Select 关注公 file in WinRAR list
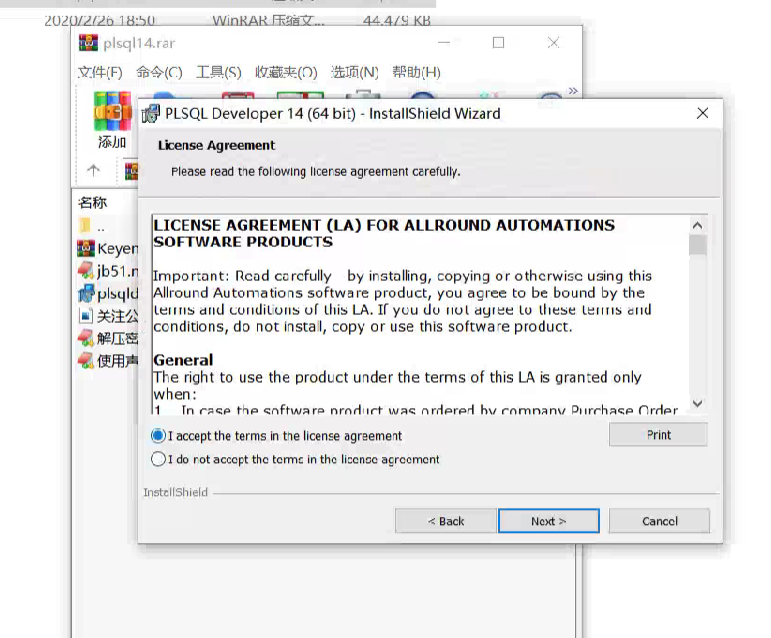Viewport: 771px width, 638px height. pyautogui.click(x=107, y=316)
